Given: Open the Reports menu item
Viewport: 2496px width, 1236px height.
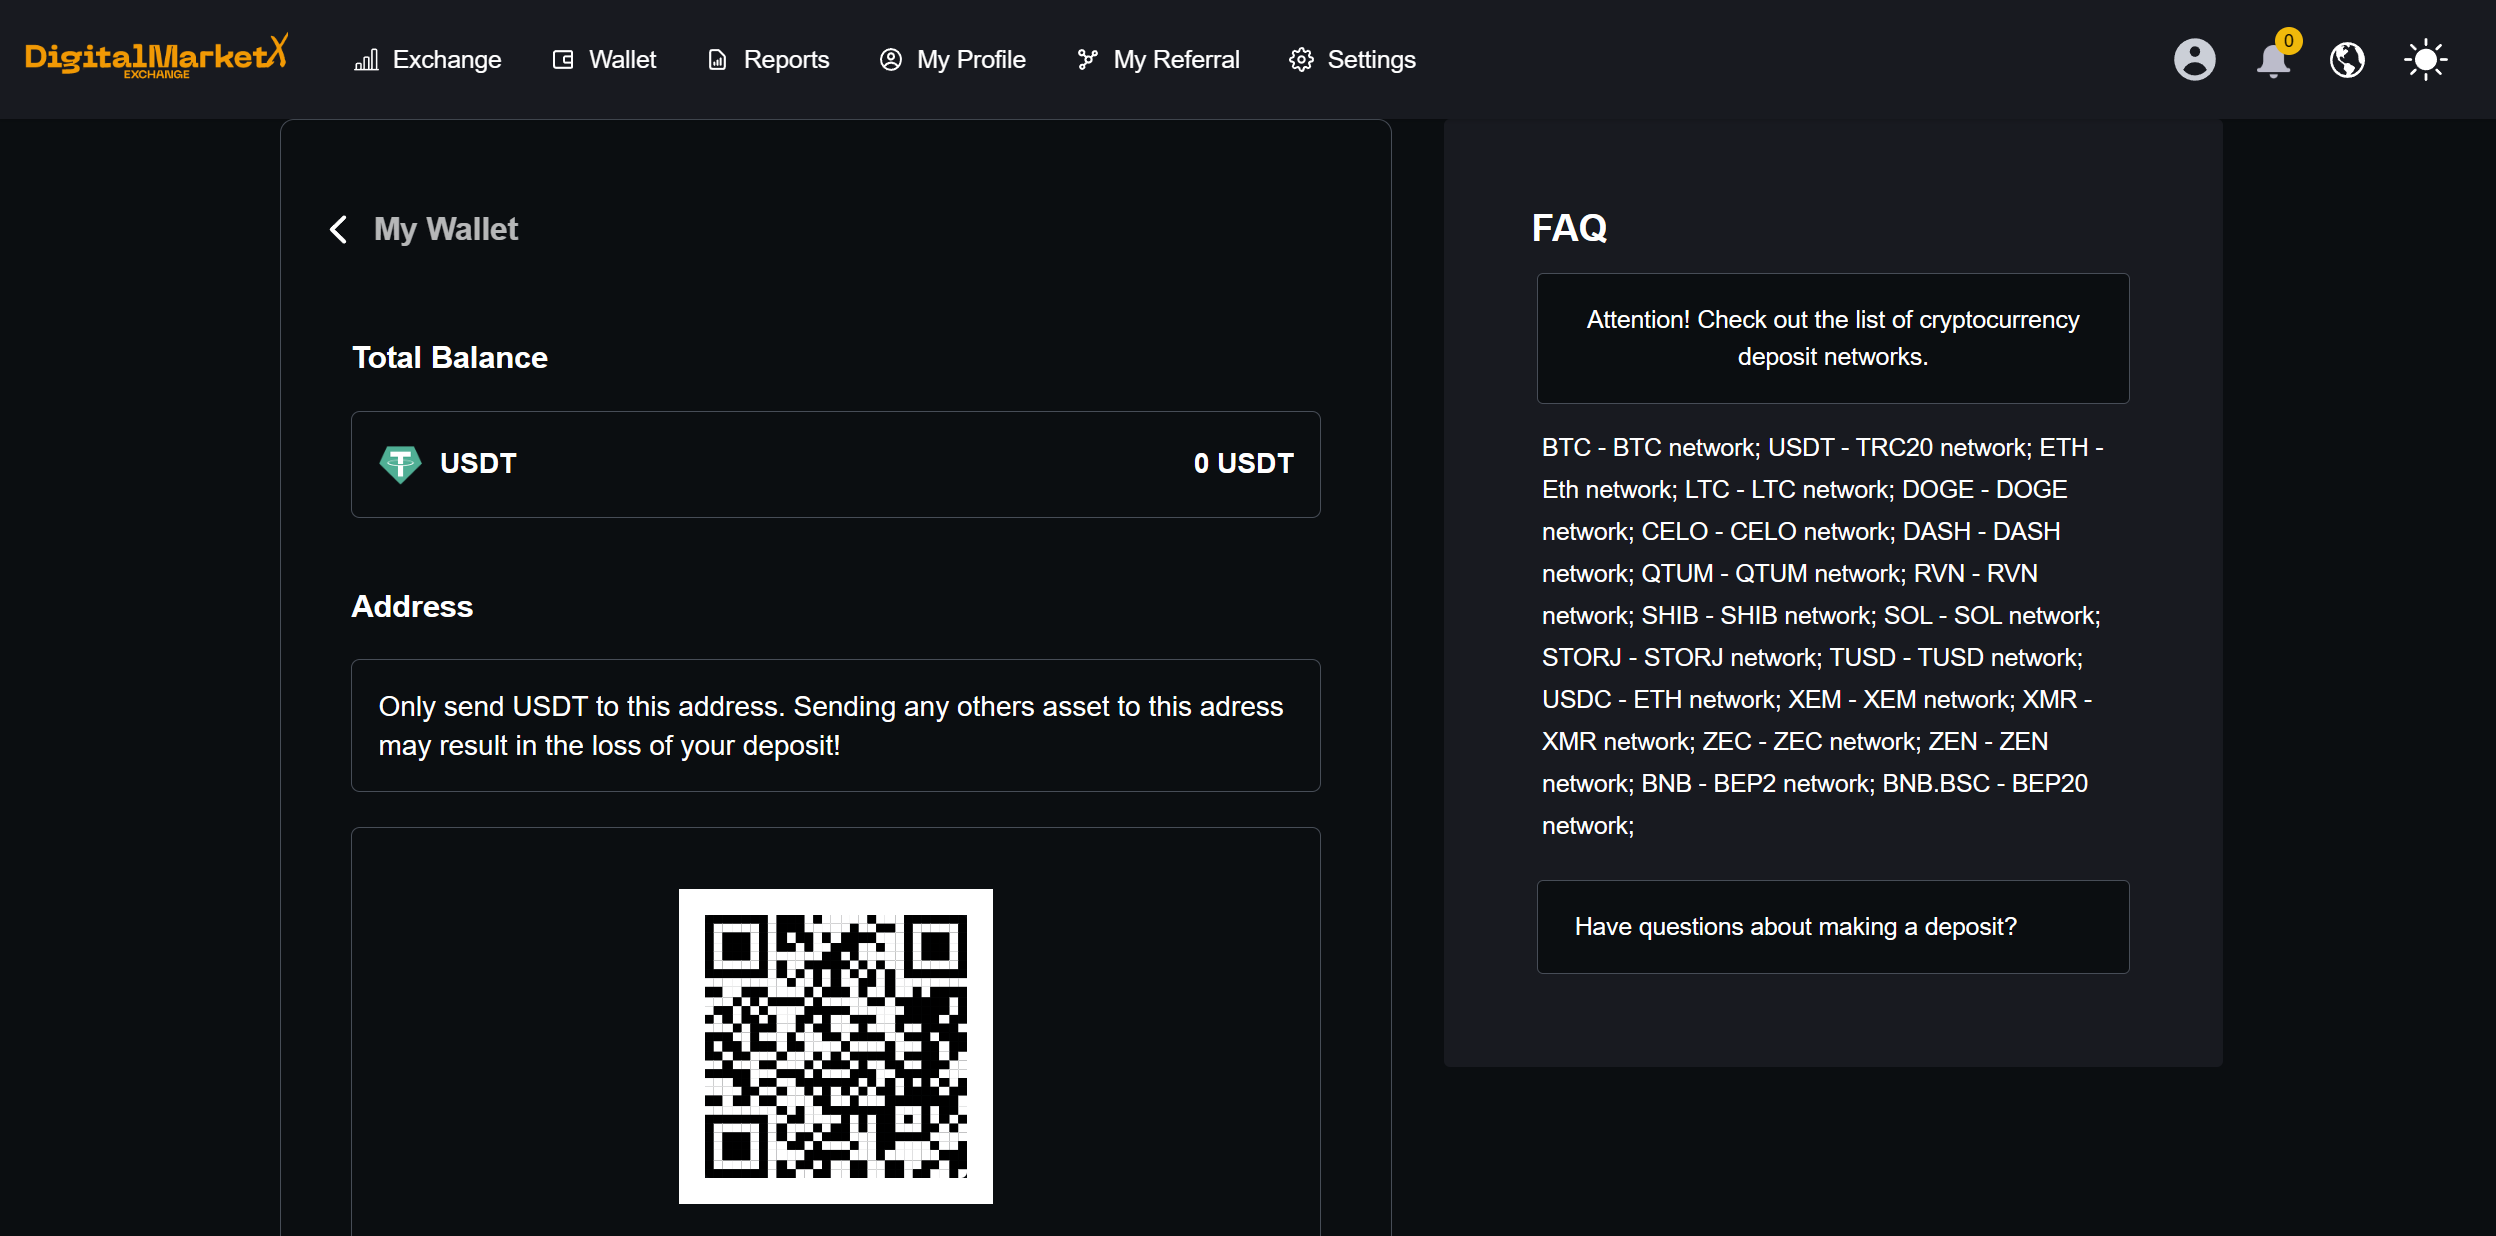Looking at the screenshot, I should coord(786,60).
